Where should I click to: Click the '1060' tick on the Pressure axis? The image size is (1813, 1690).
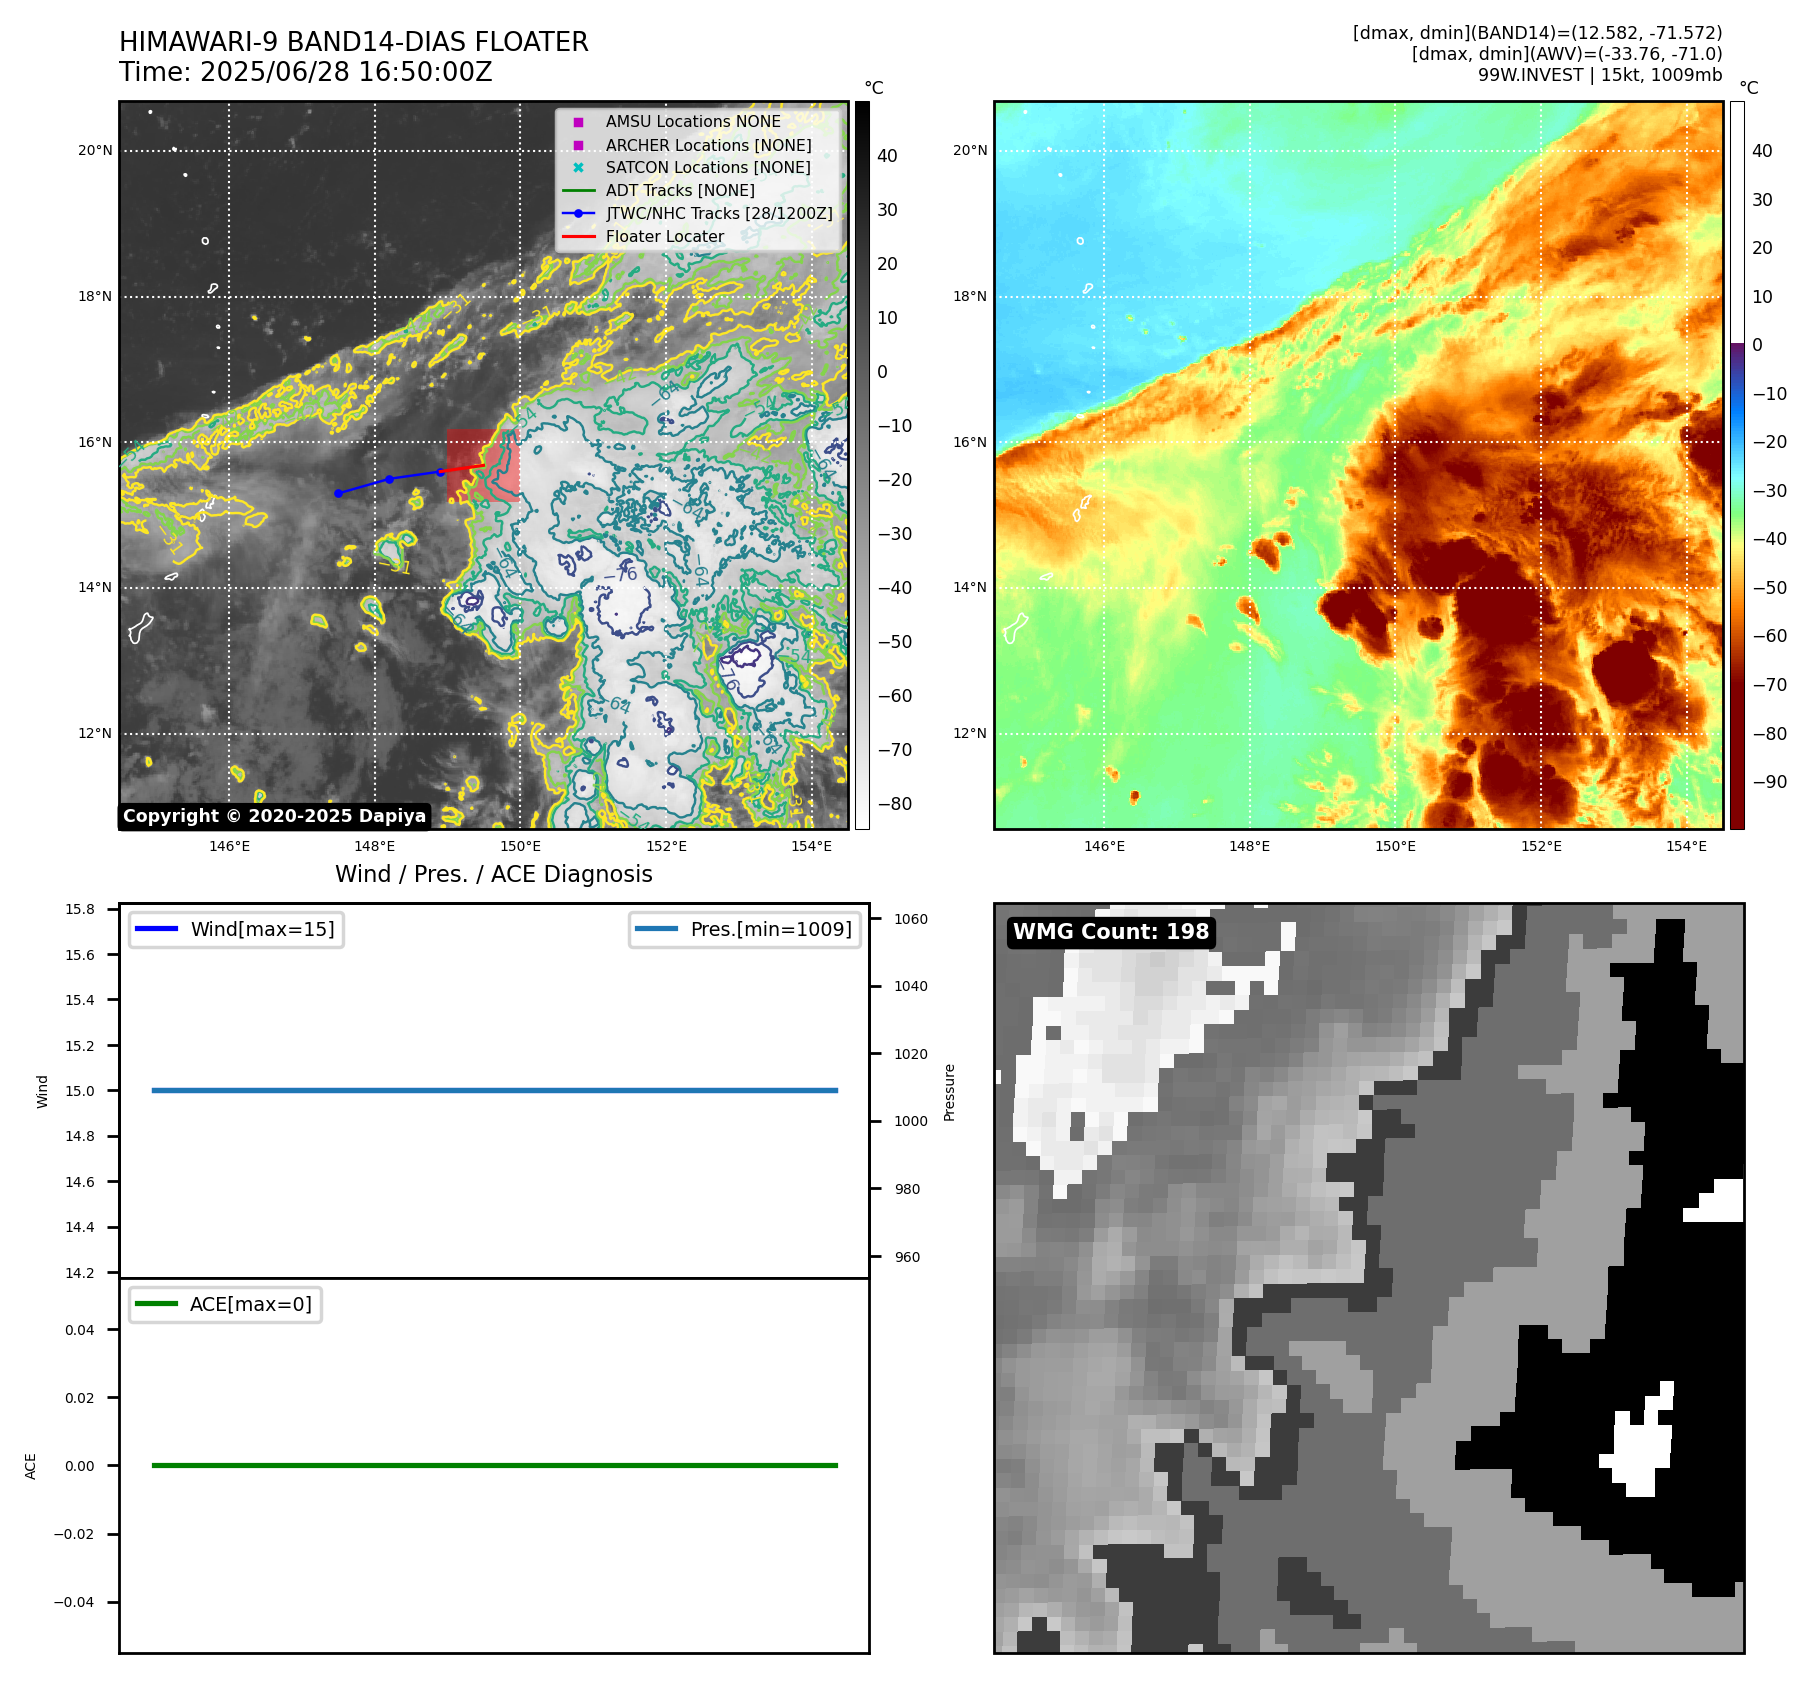[911, 919]
